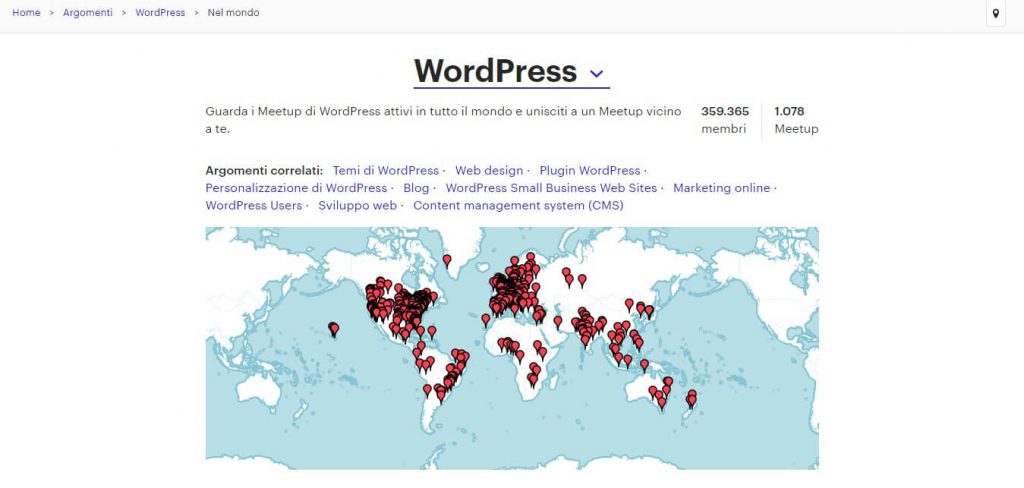Open WordPress Small Business Web Sites topic
This screenshot has width=1024, height=488.
[551, 188]
